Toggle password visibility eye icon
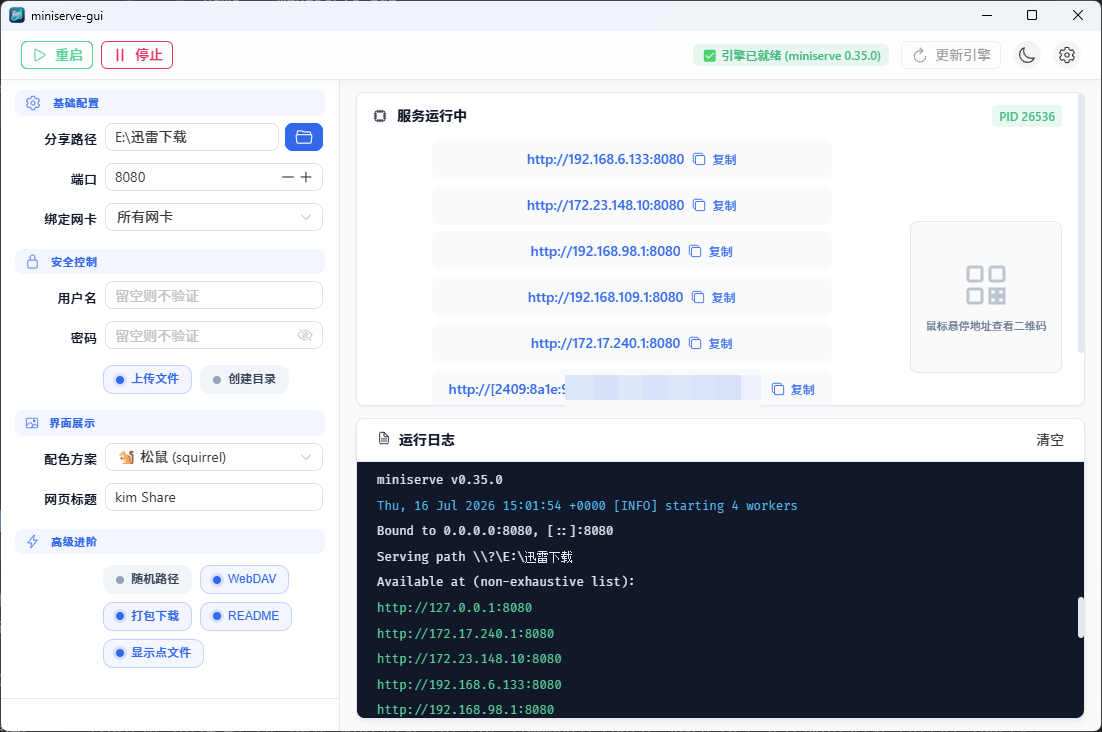The height and width of the screenshot is (732, 1102). pyautogui.click(x=305, y=336)
